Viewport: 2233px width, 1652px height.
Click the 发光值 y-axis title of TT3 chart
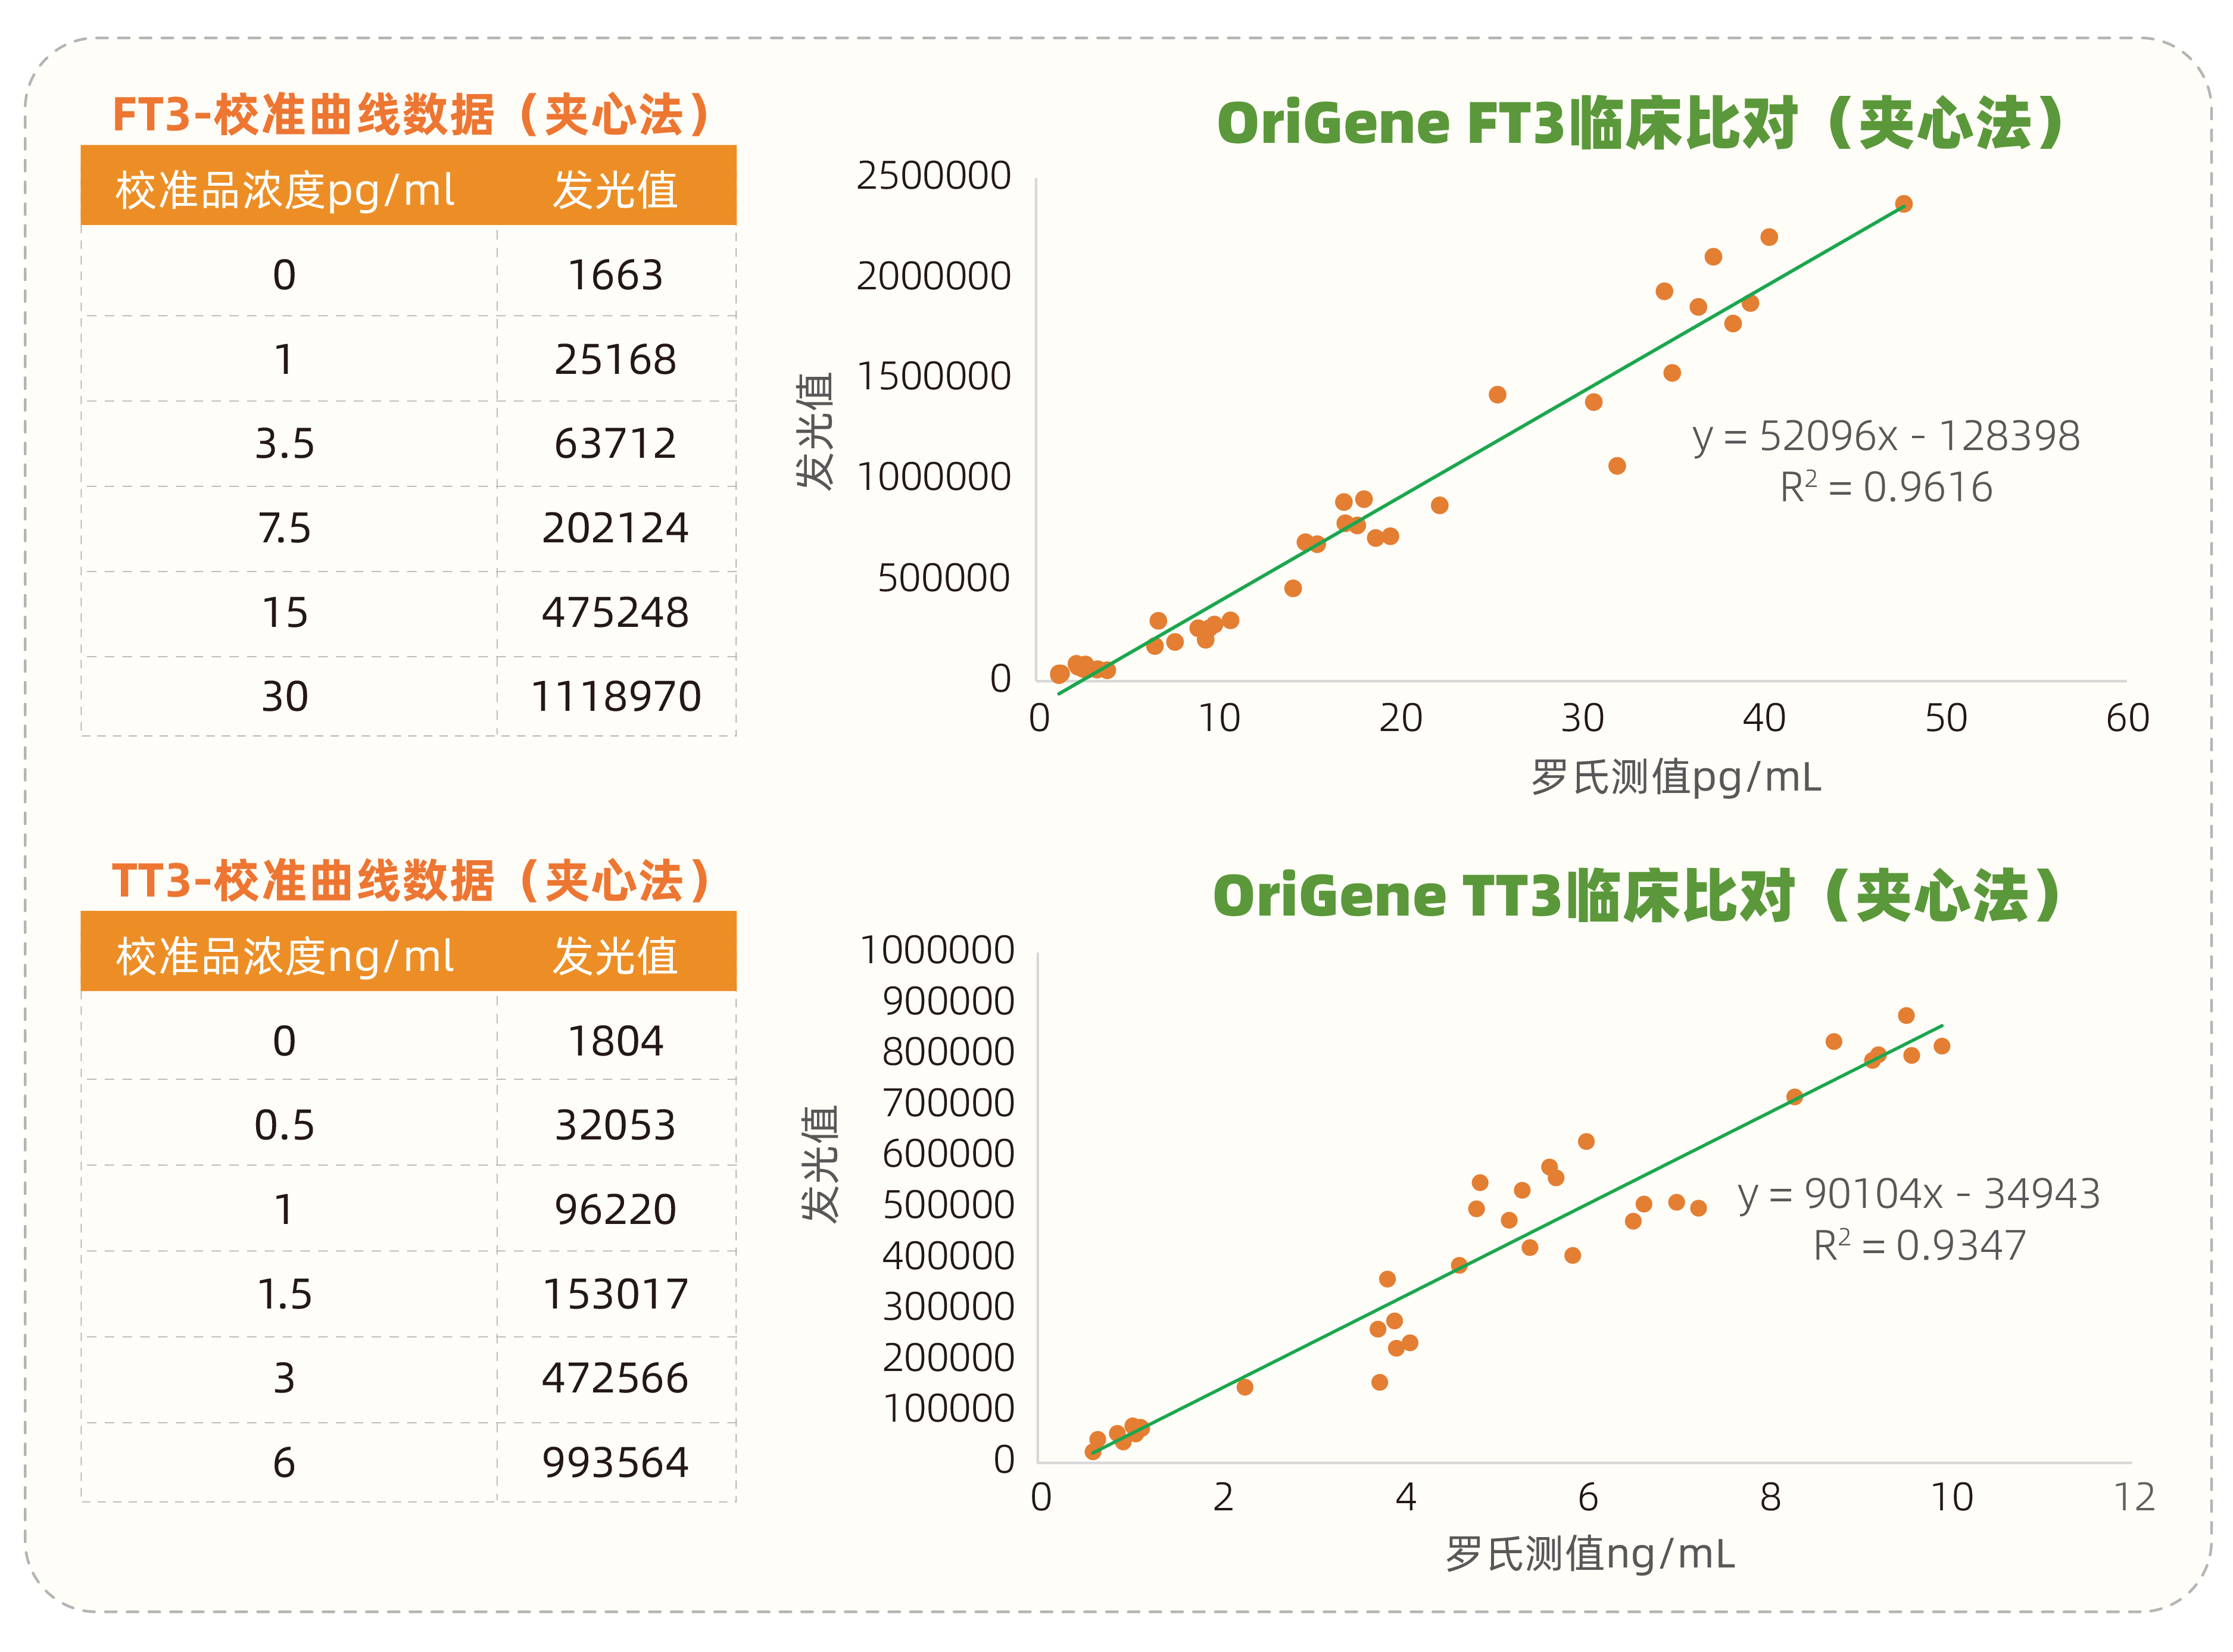pyautogui.click(x=819, y=1164)
